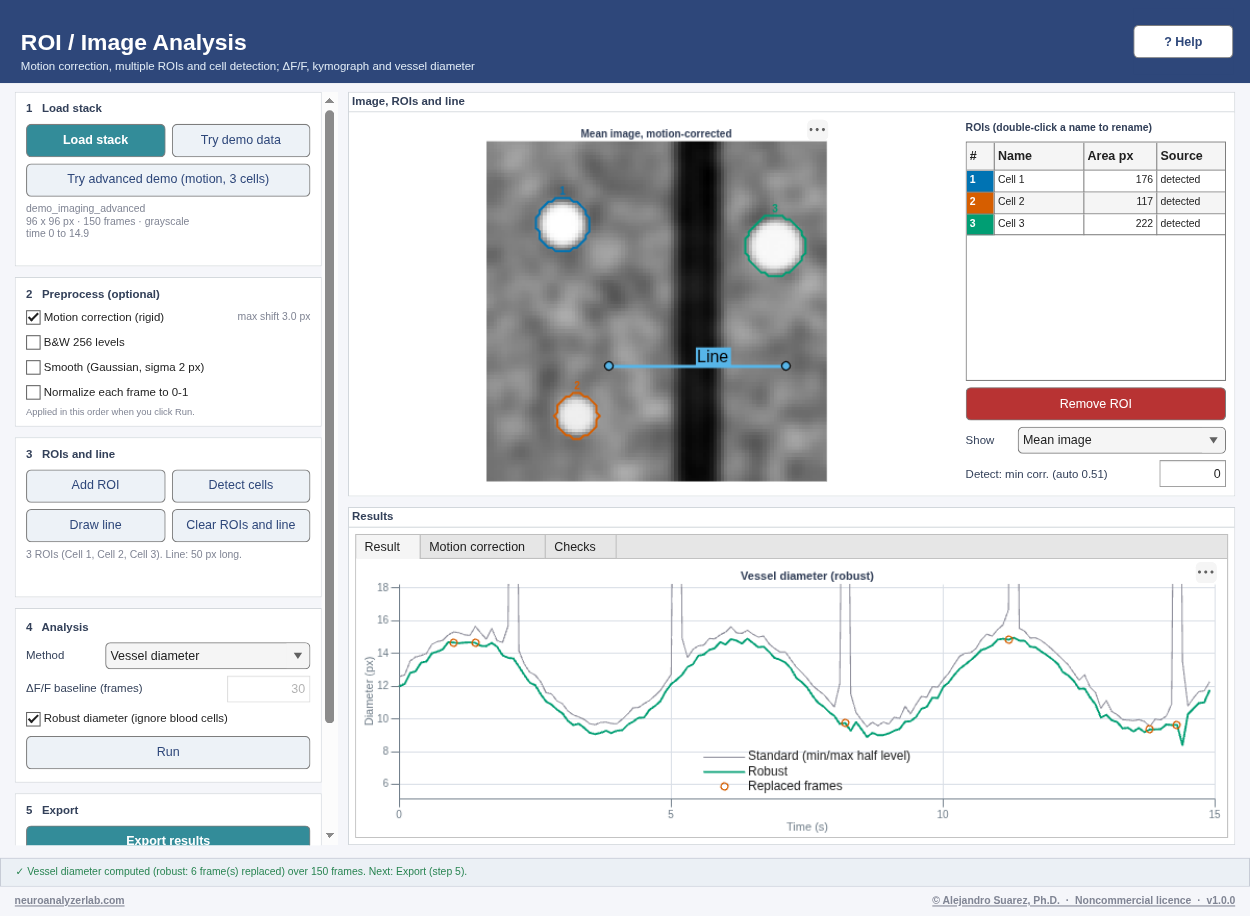Click the Area px column header
The image size is (1250, 916).
[1120, 156]
